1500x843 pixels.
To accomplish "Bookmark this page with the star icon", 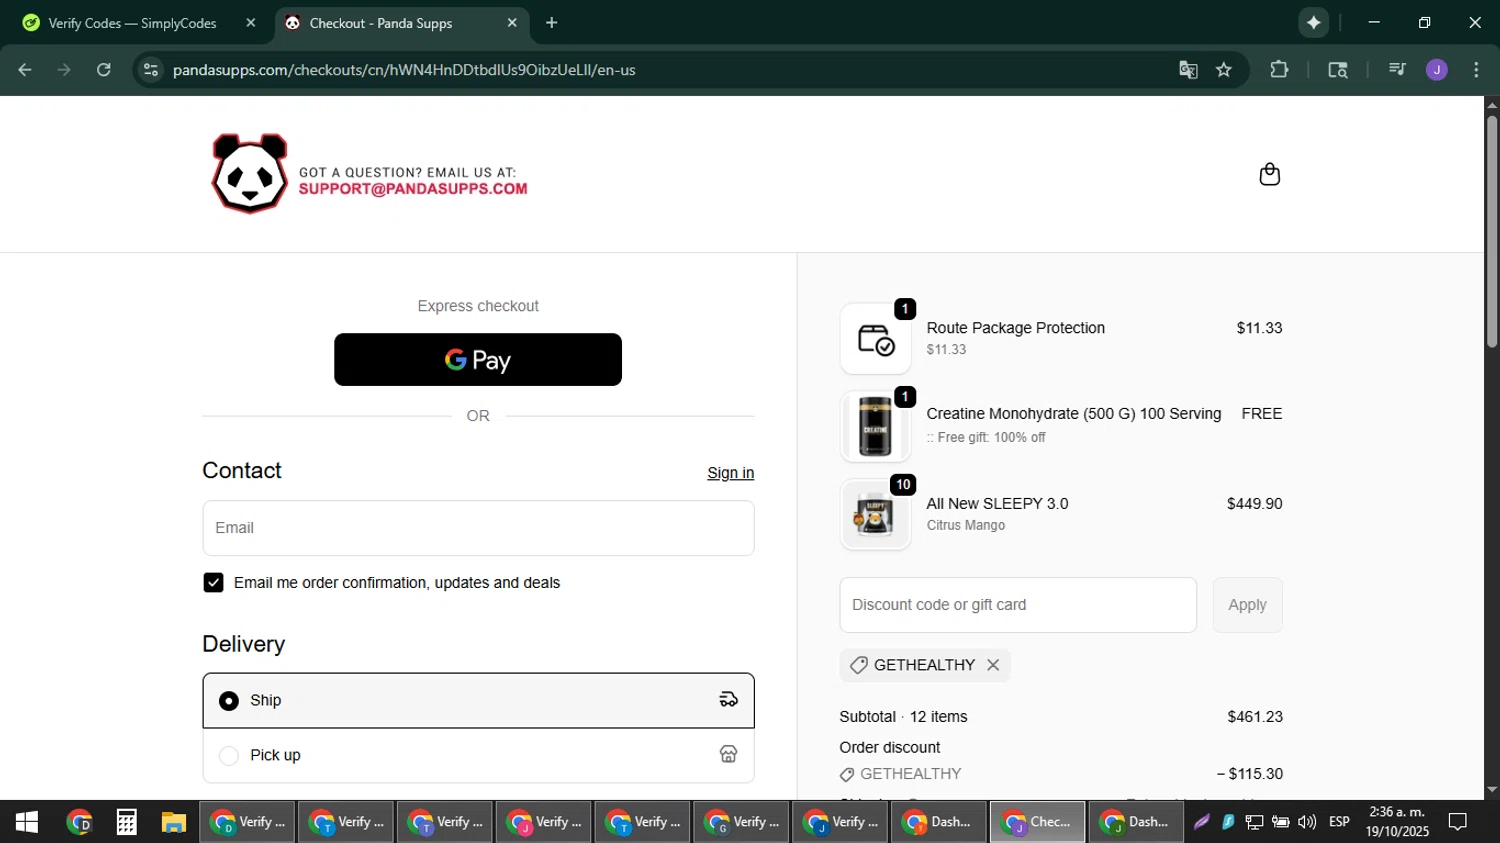I will (x=1224, y=70).
